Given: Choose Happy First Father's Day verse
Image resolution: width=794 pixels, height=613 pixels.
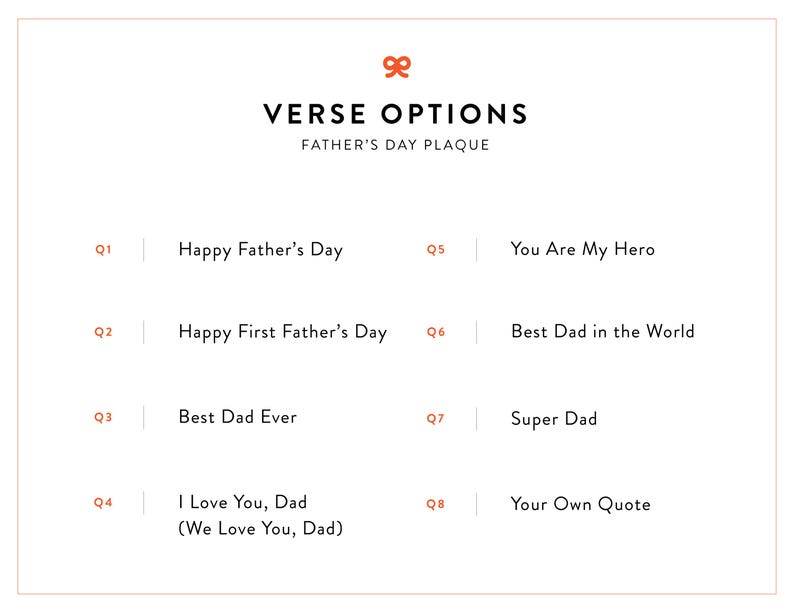Looking at the screenshot, I should [x=282, y=332].
